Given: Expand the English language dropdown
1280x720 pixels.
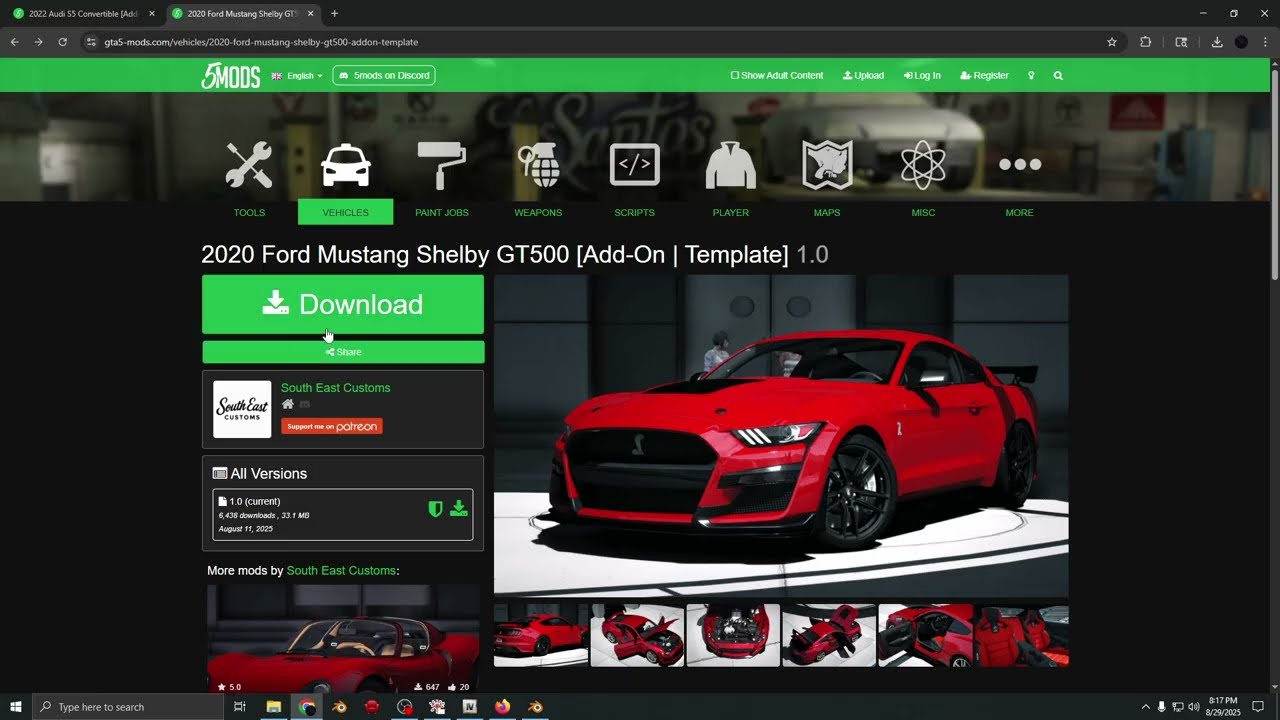Looking at the screenshot, I should click(x=297, y=76).
